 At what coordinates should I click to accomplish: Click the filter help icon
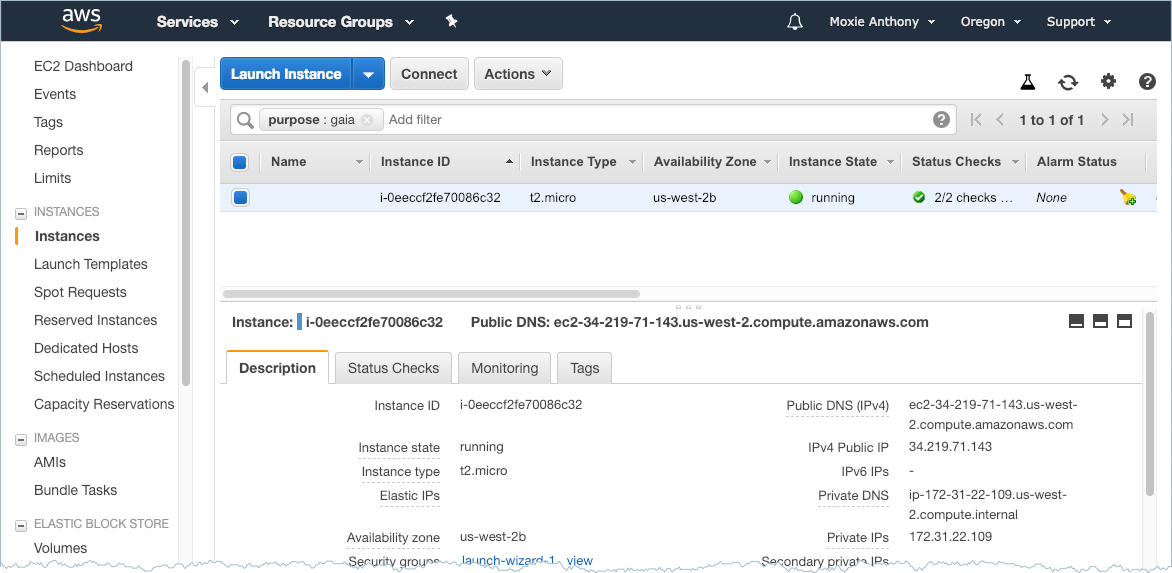click(941, 120)
